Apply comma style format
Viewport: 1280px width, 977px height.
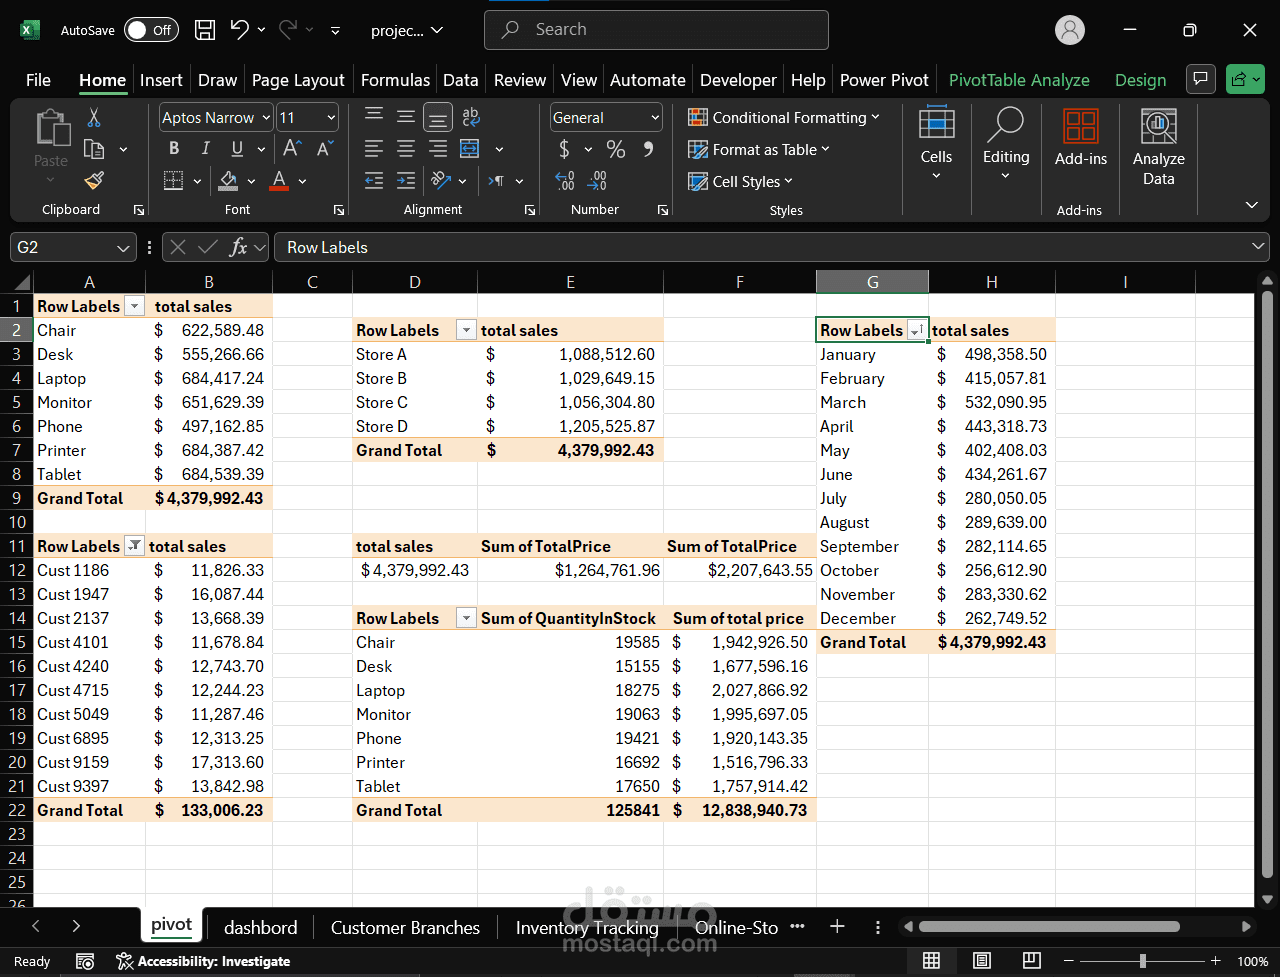click(648, 149)
